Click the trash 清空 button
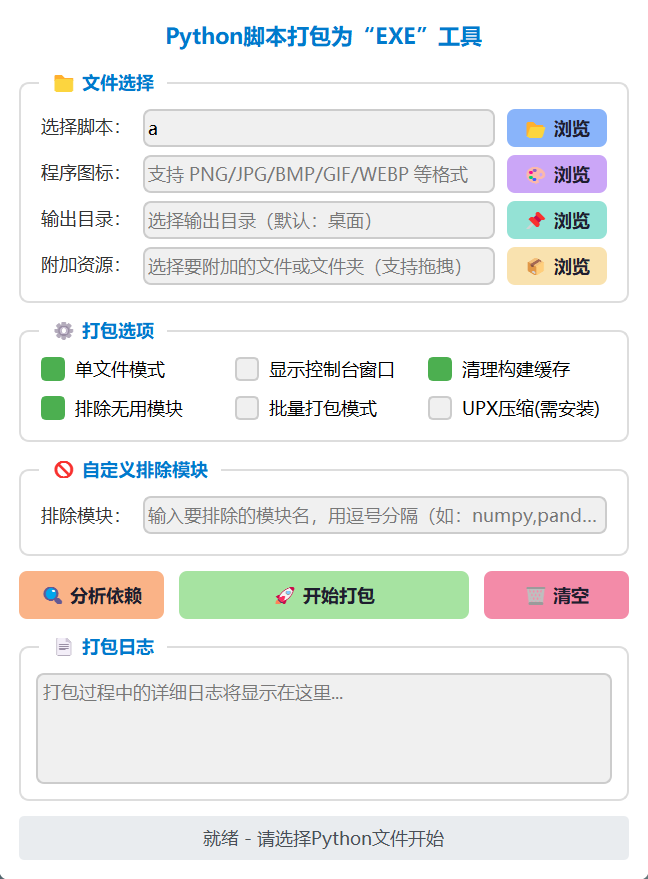Viewport: 648px width, 879px height. click(556, 596)
